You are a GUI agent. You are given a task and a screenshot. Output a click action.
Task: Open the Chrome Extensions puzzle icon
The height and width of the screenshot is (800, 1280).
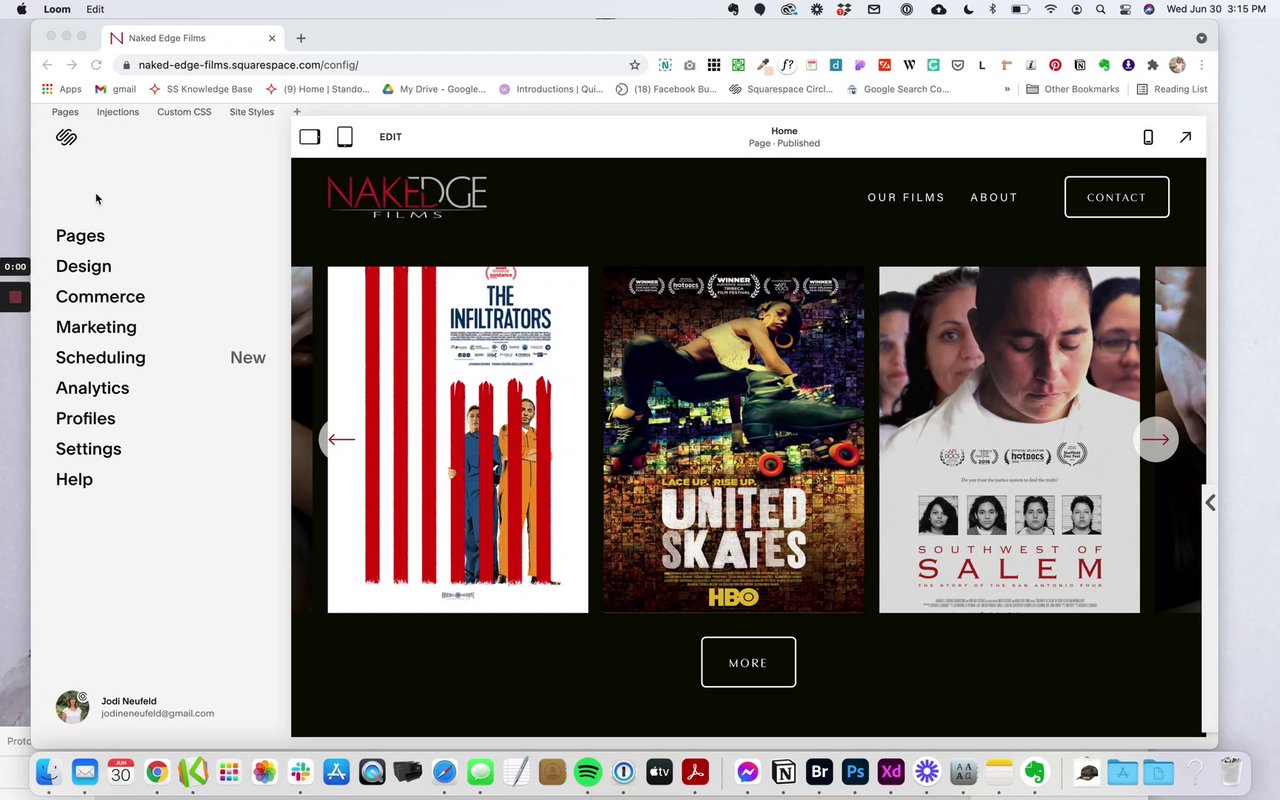[x=1153, y=65]
